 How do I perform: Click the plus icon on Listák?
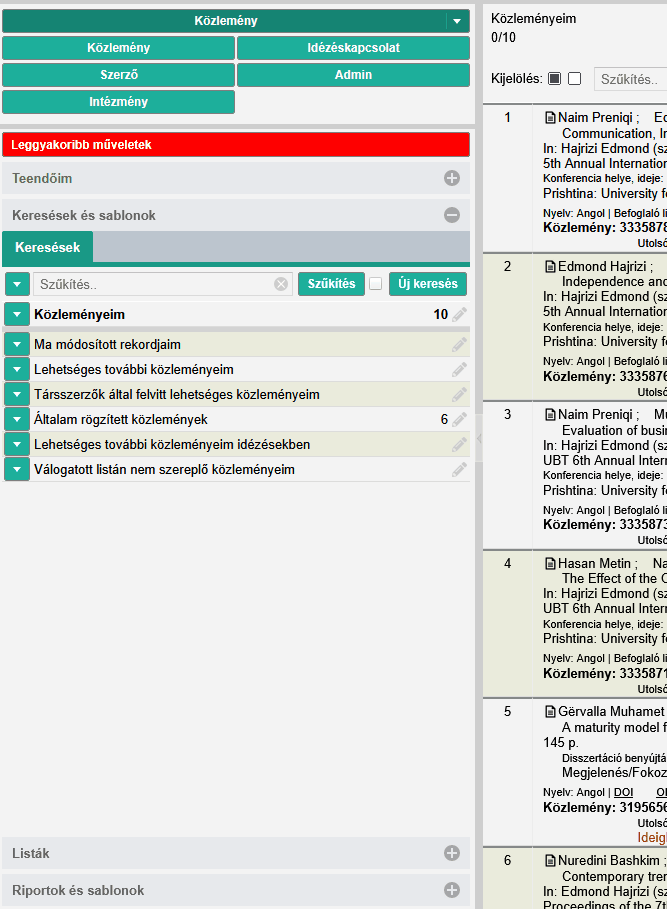pyautogui.click(x=452, y=853)
